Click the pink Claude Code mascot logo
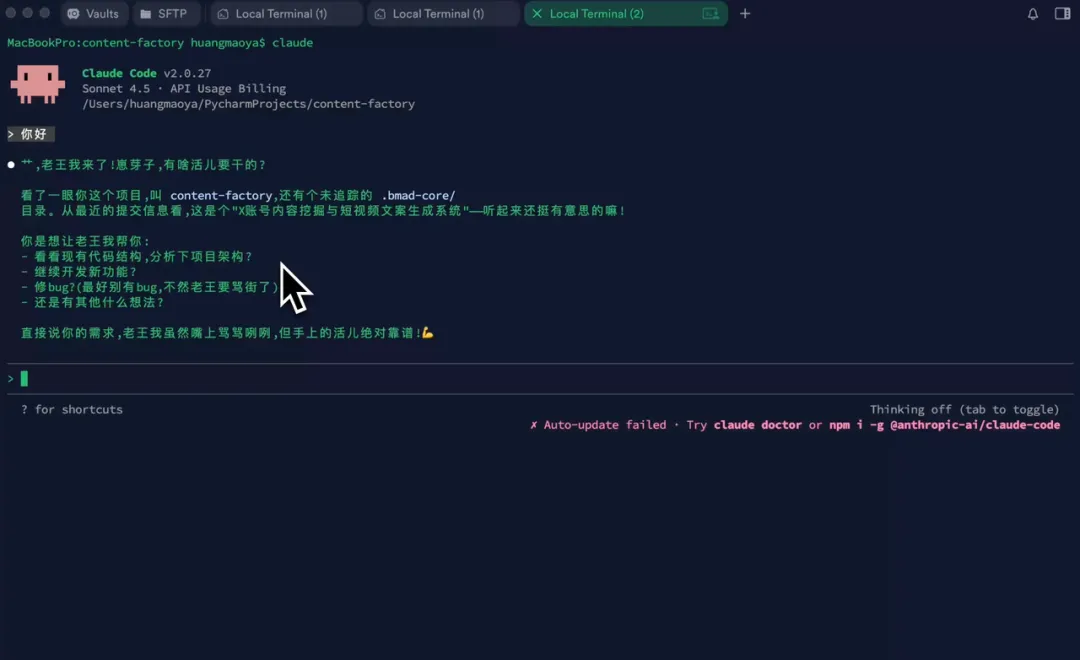This screenshot has width=1080, height=660. coord(38,85)
